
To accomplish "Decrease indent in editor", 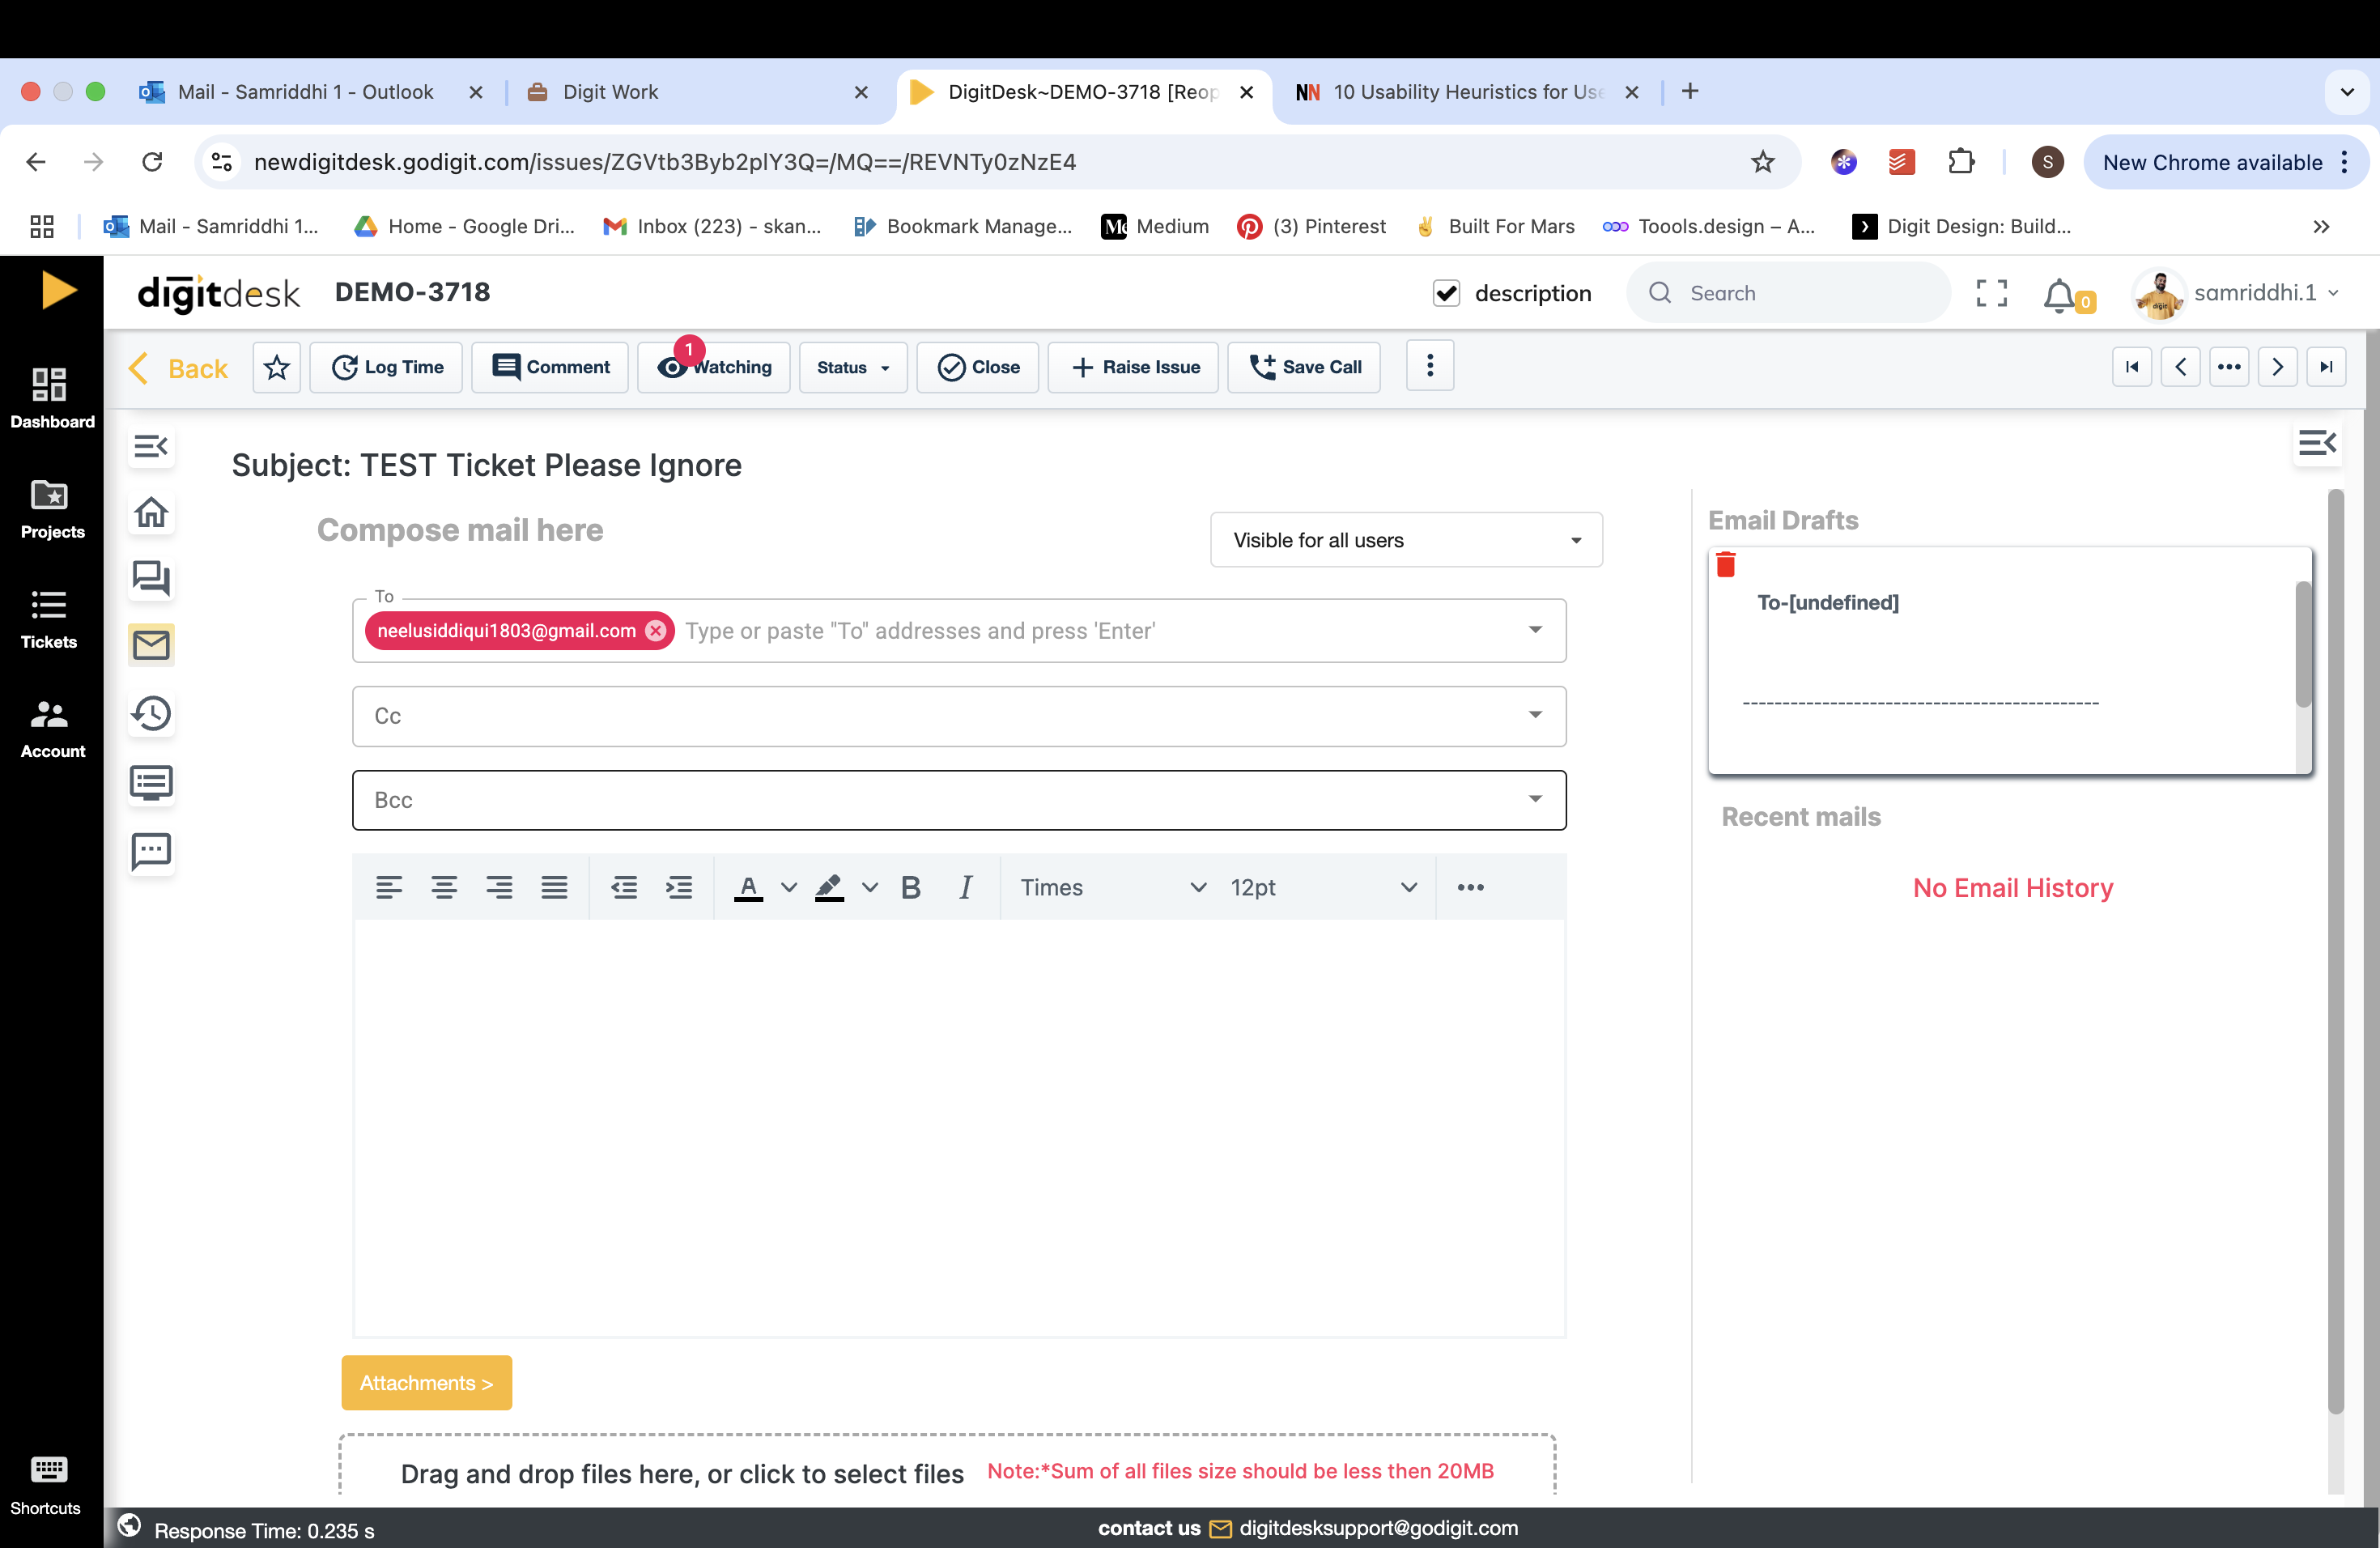I will (x=624, y=887).
